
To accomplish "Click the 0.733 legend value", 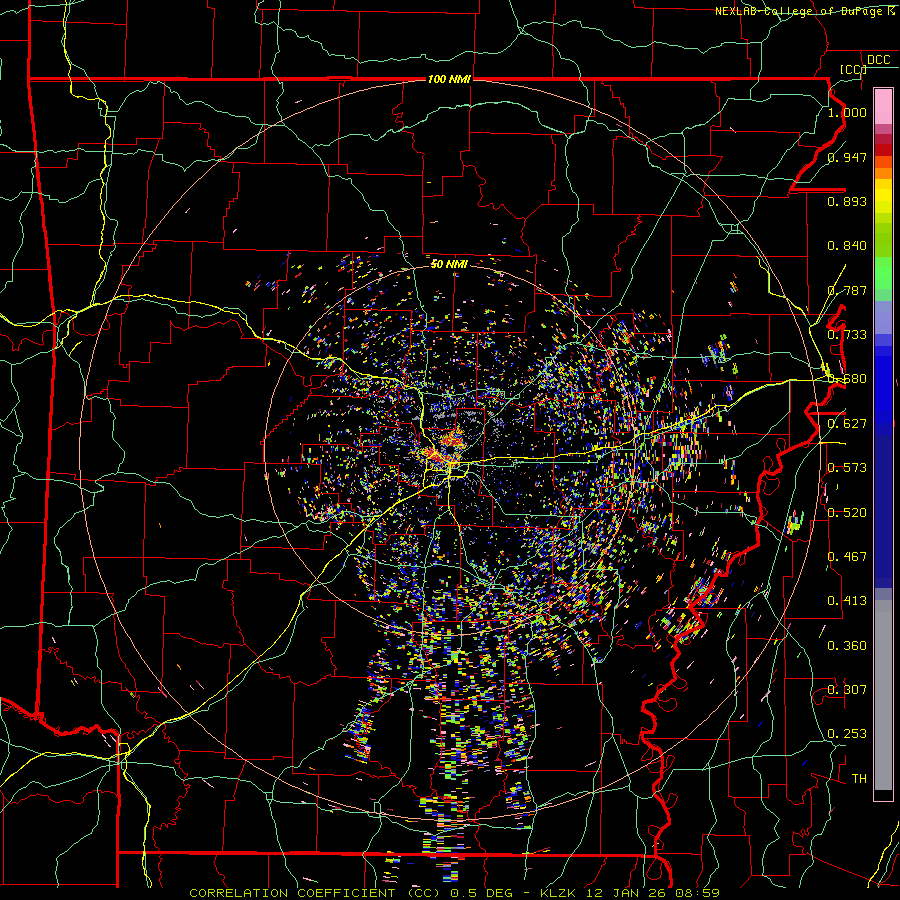I will click(x=847, y=335).
